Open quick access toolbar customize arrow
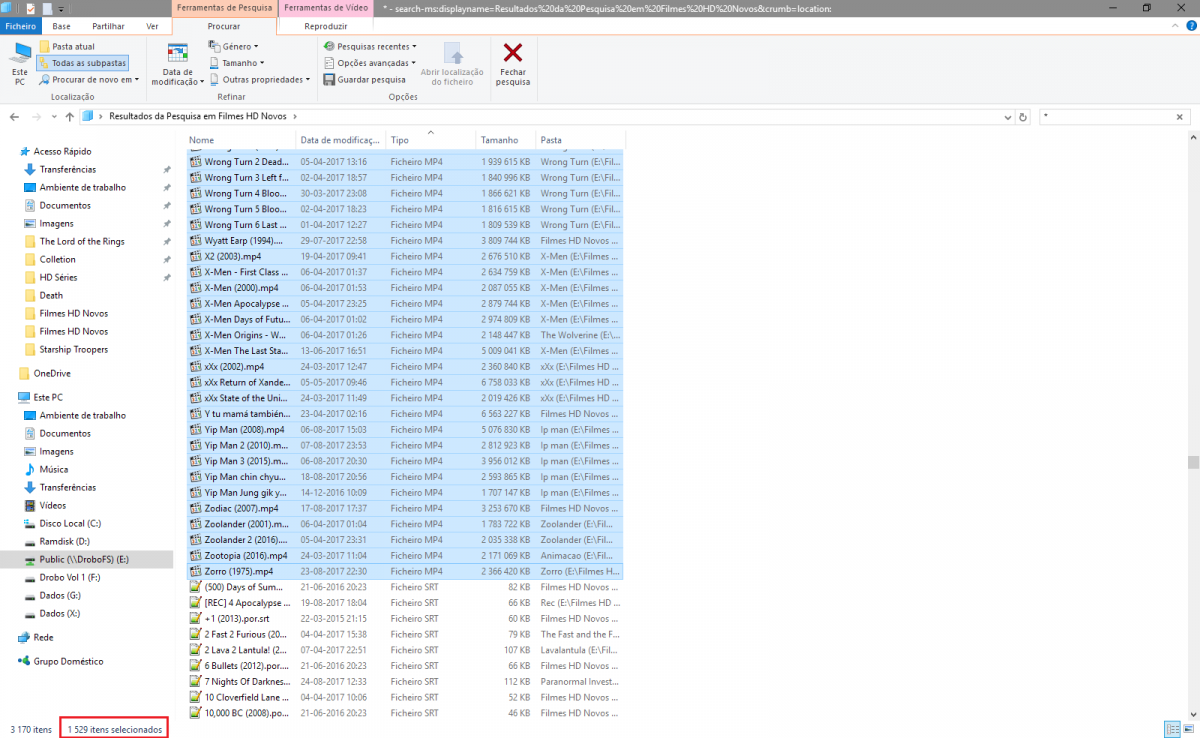 63,8
